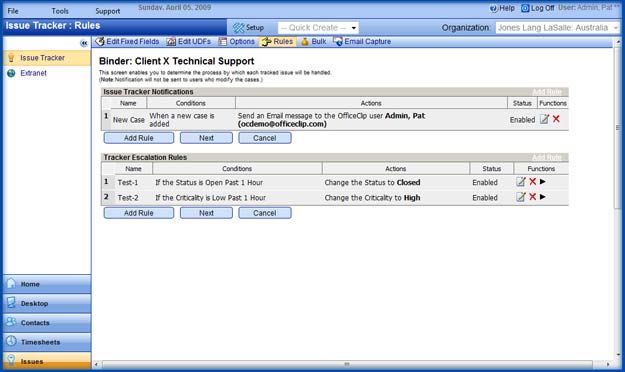Delete the Test-1 escalation rule

[533, 181]
